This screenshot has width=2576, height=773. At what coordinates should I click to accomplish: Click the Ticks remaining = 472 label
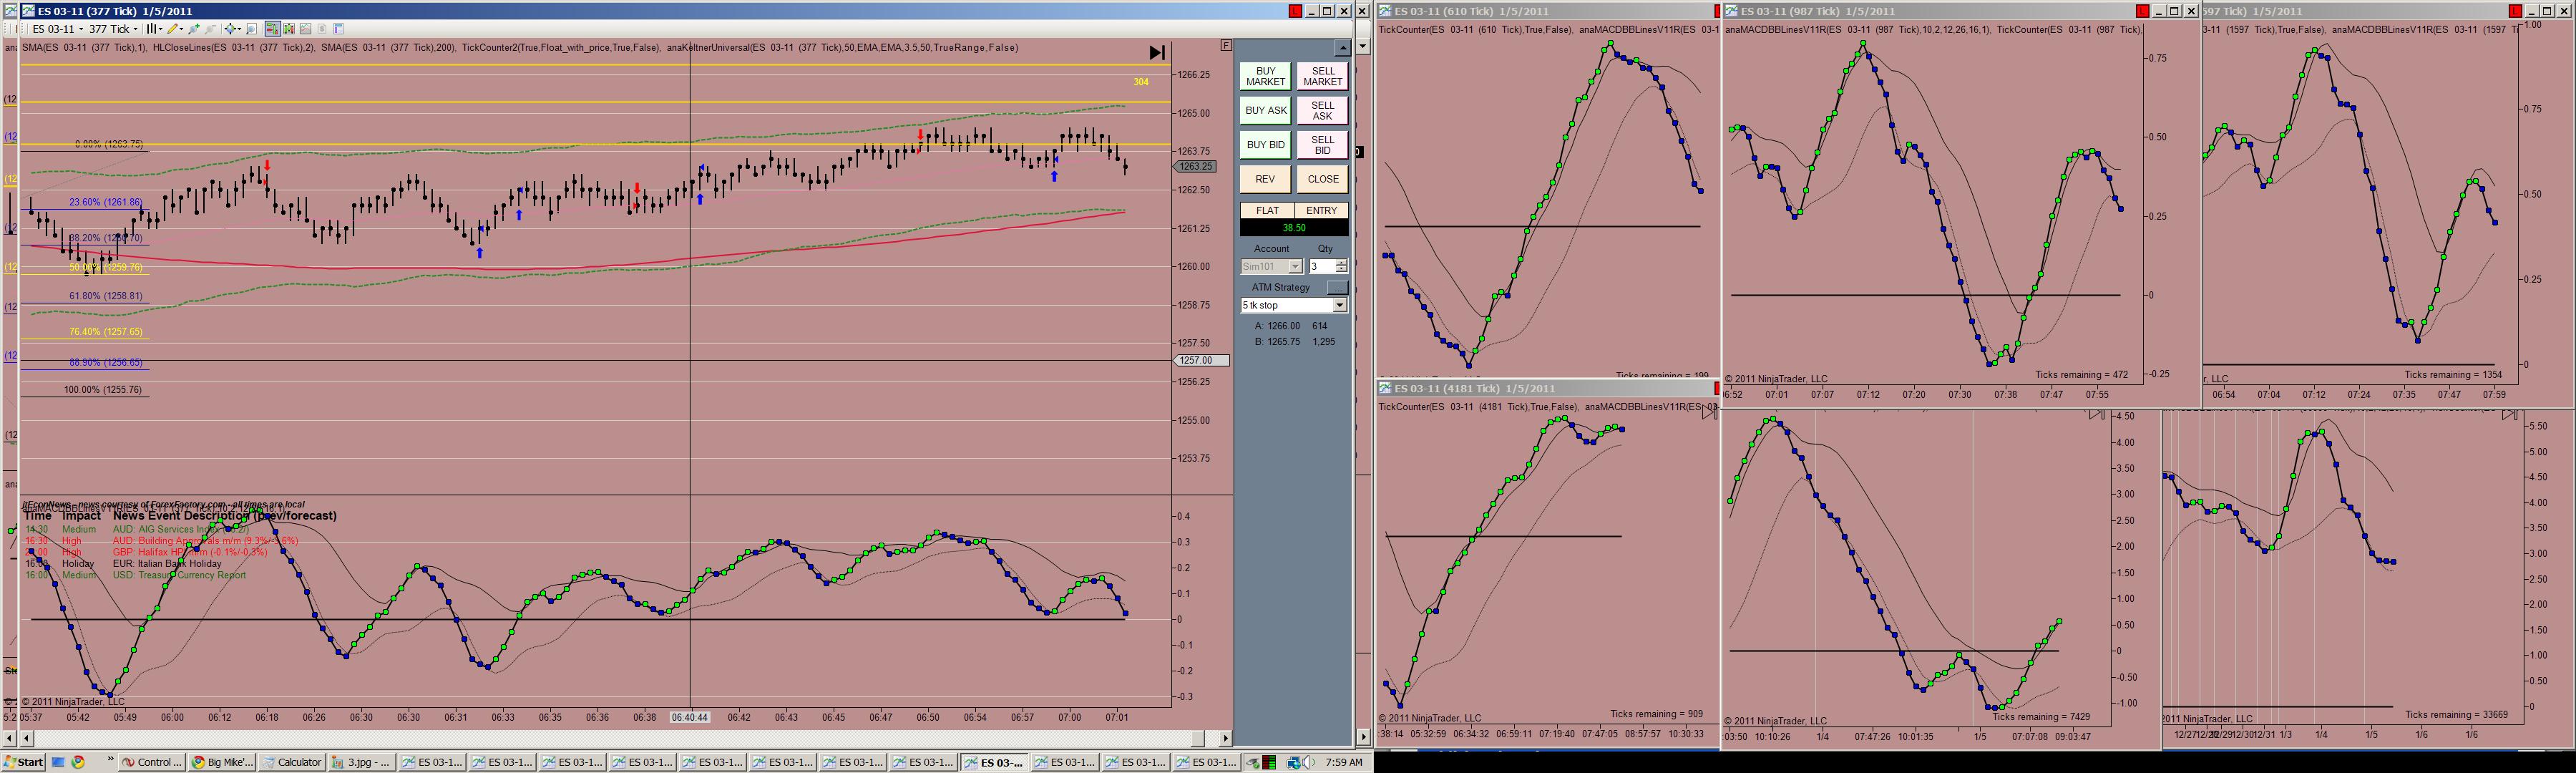click(2081, 375)
